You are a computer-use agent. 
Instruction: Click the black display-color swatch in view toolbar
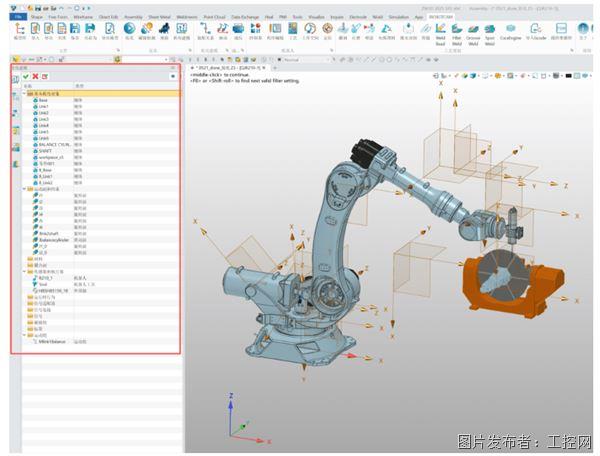568,76
